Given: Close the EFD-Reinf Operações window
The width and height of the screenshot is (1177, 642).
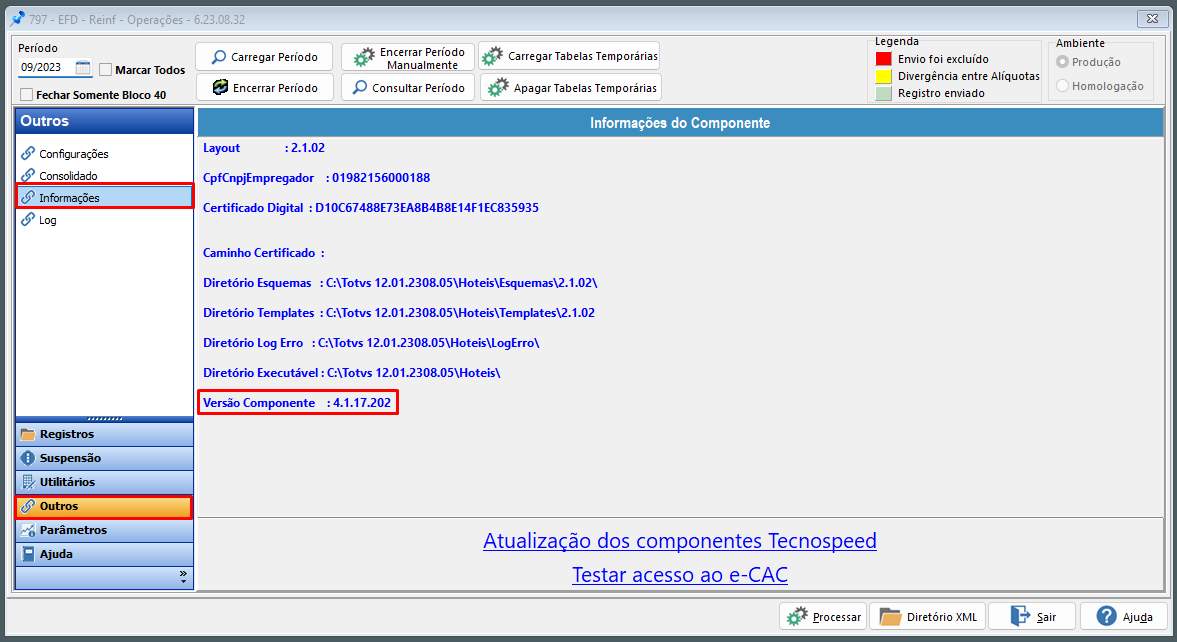Looking at the screenshot, I should 1152,19.
